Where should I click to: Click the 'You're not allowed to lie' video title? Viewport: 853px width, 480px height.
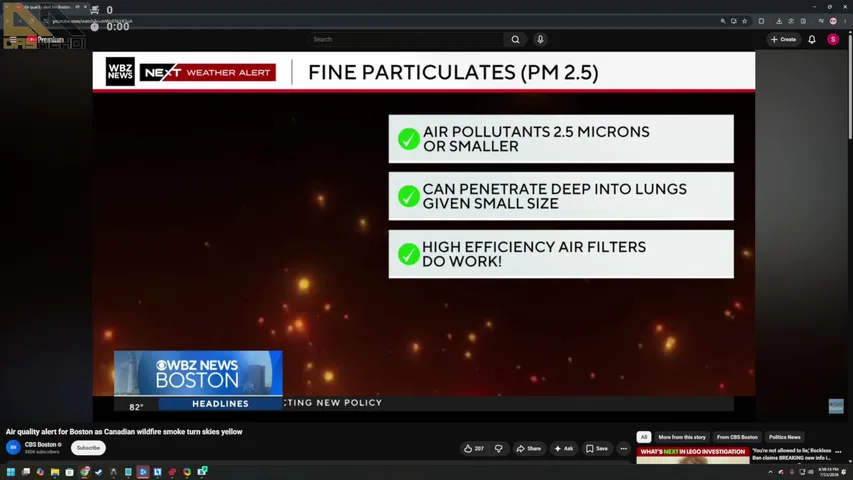click(x=792, y=454)
